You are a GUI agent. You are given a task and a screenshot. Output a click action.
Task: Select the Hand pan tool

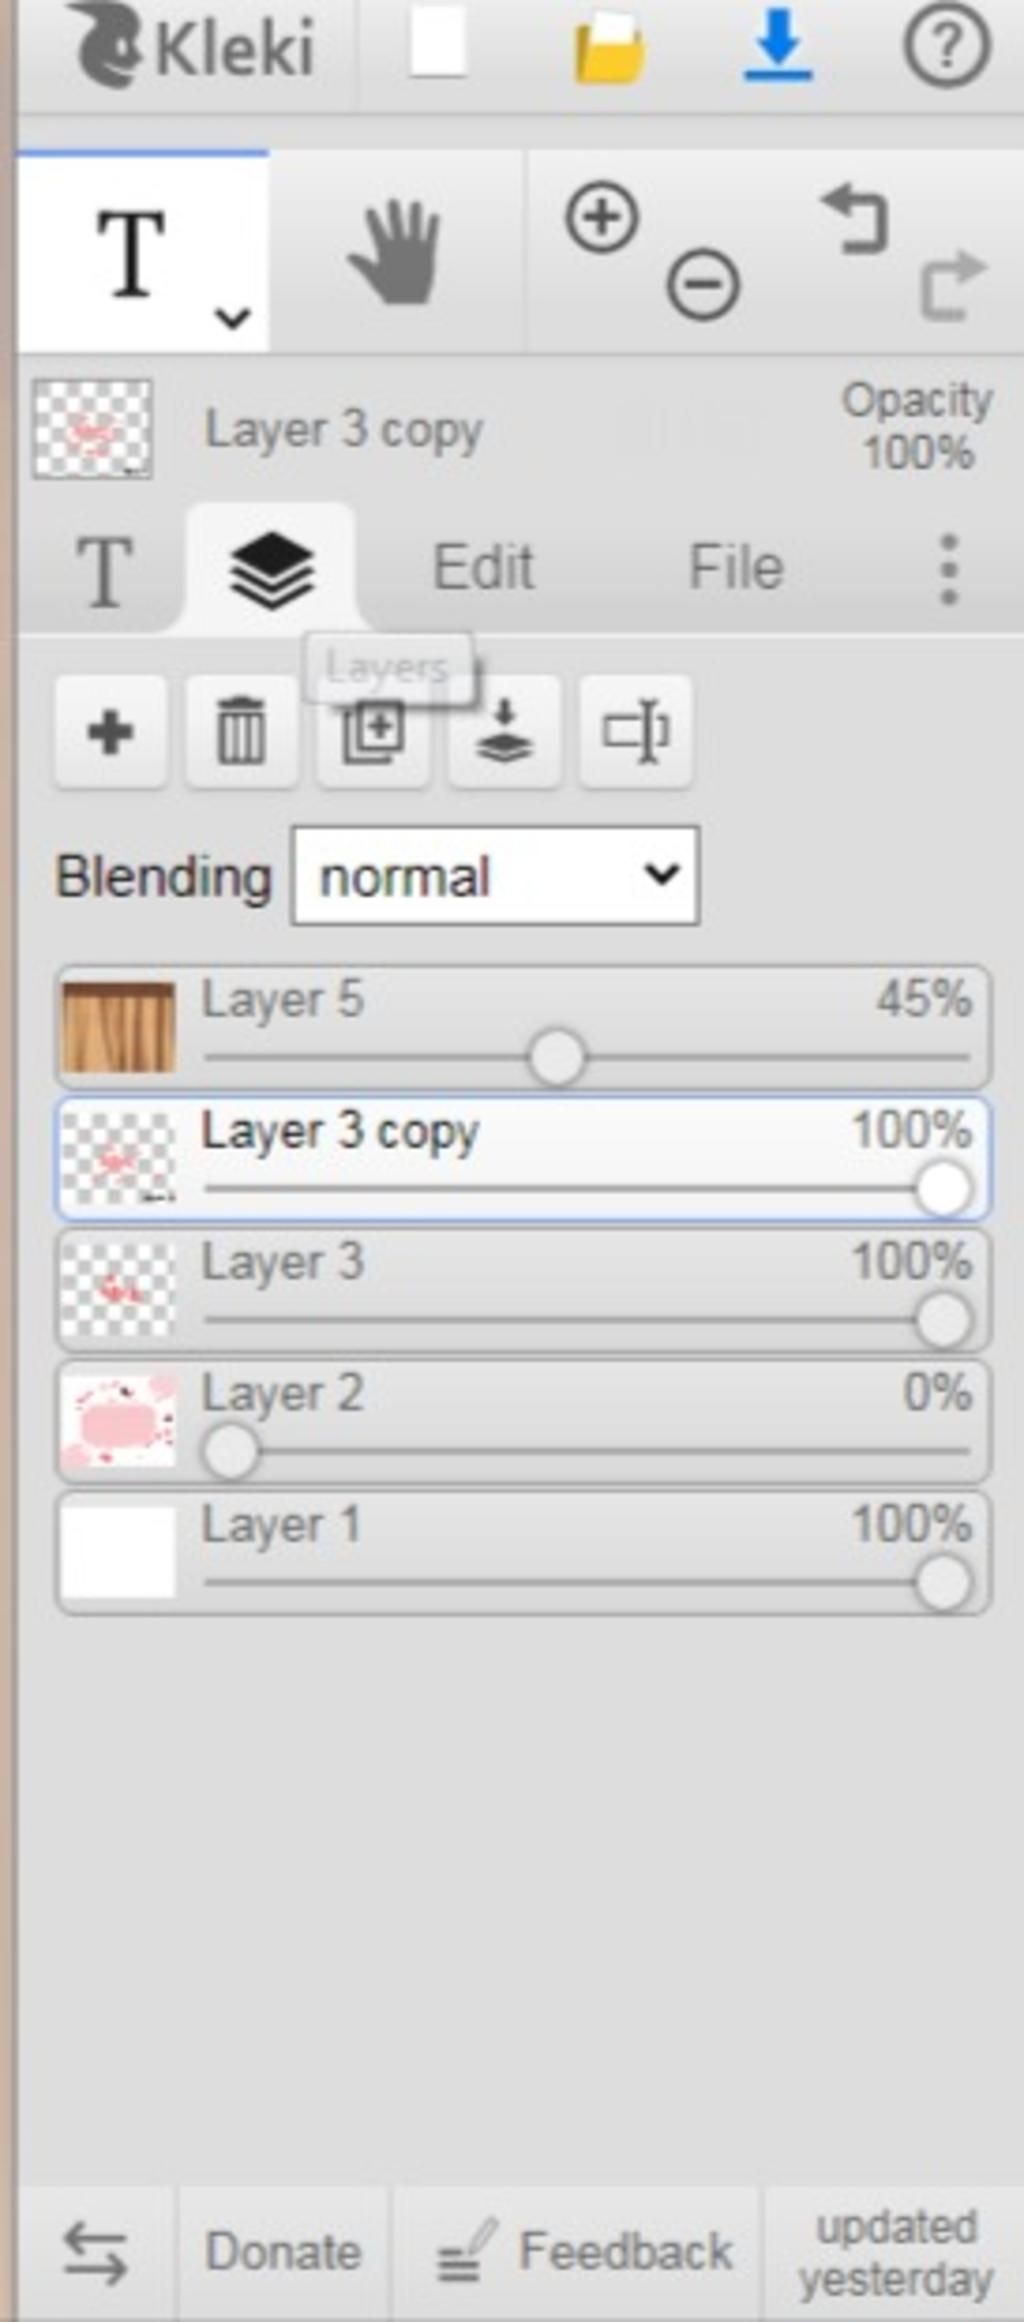(x=395, y=252)
